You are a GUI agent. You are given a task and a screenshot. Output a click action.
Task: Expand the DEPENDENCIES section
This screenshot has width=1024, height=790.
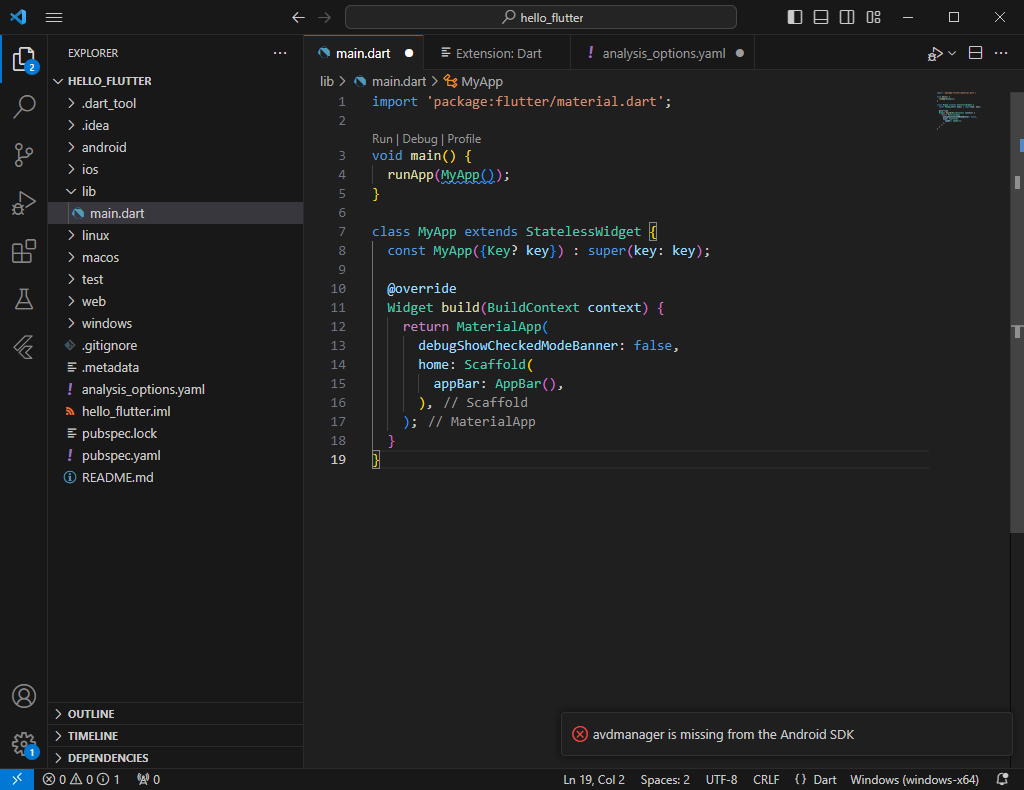click(176, 757)
